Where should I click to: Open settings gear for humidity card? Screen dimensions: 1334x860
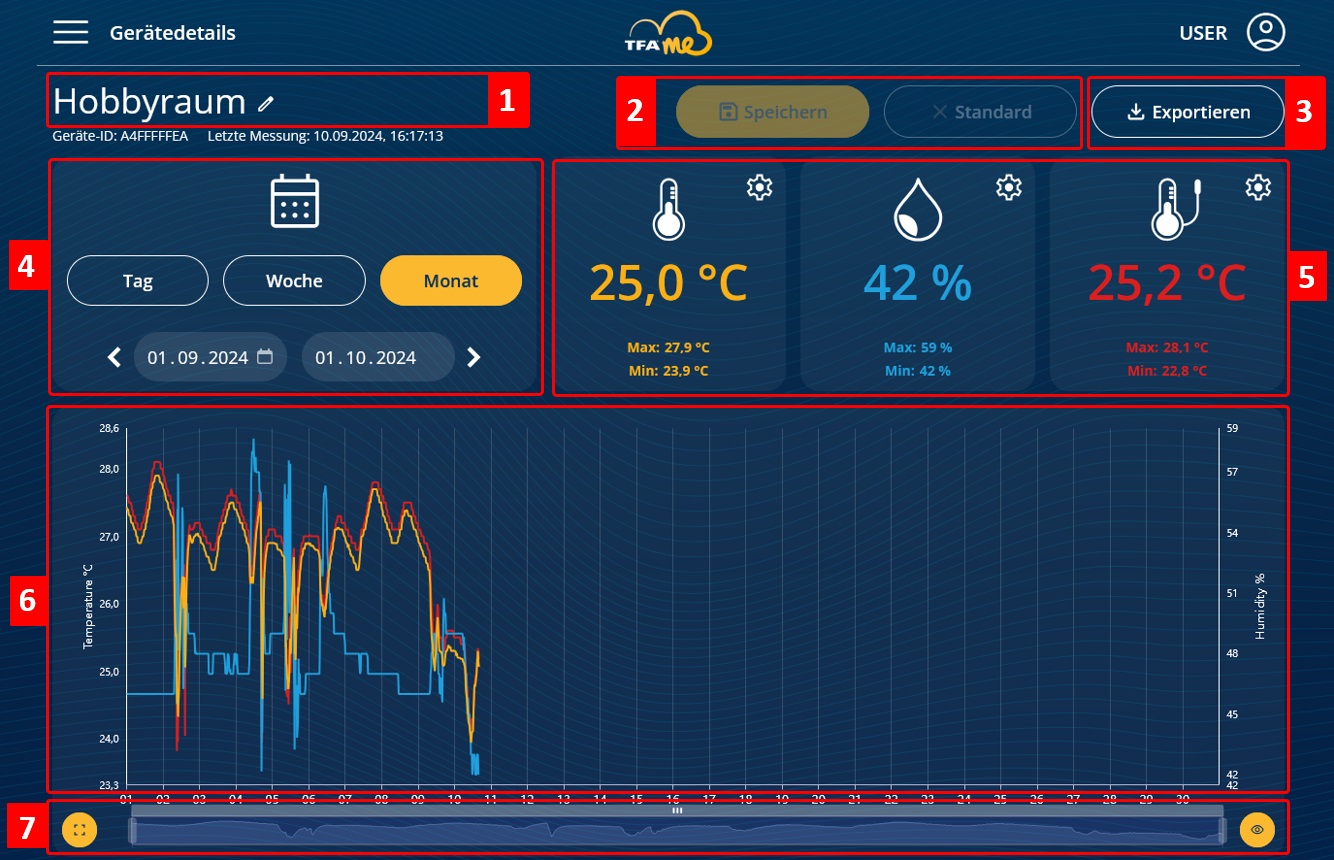click(x=1009, y=187)
